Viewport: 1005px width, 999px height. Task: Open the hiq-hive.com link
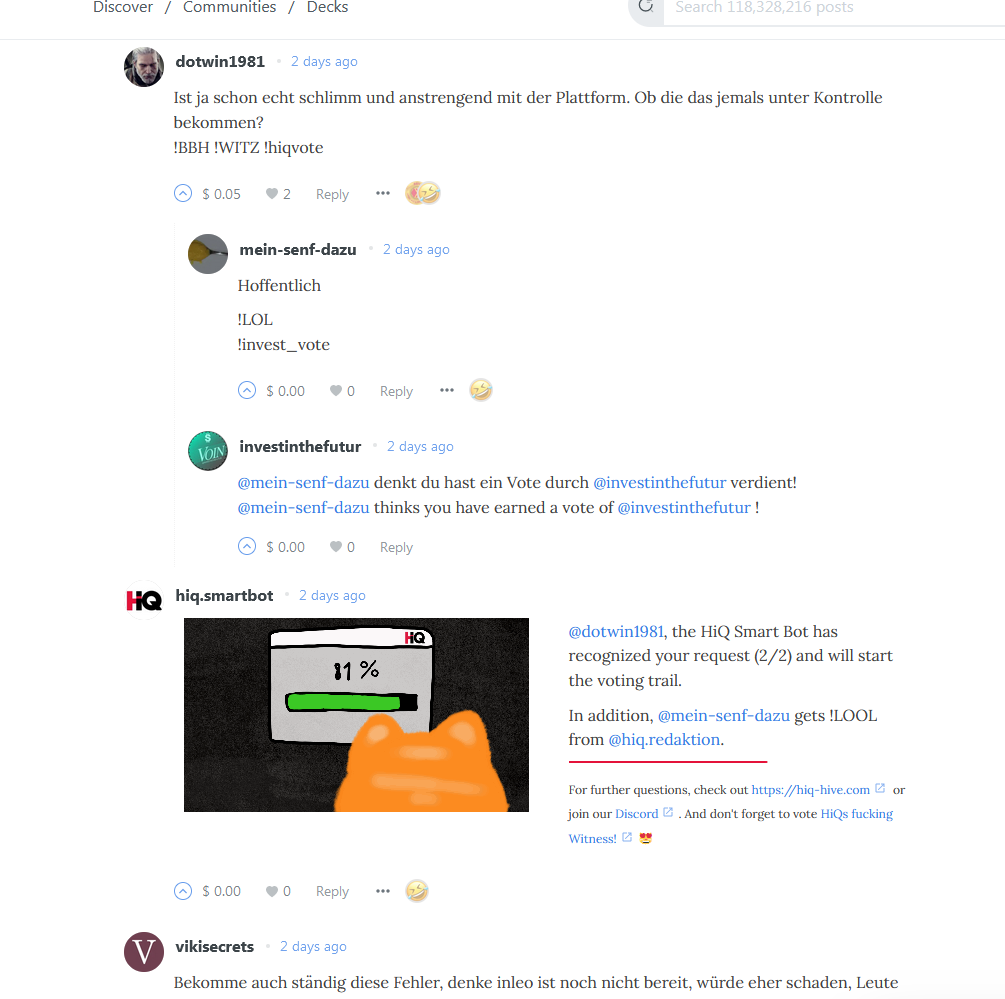[x=810, y=789]
